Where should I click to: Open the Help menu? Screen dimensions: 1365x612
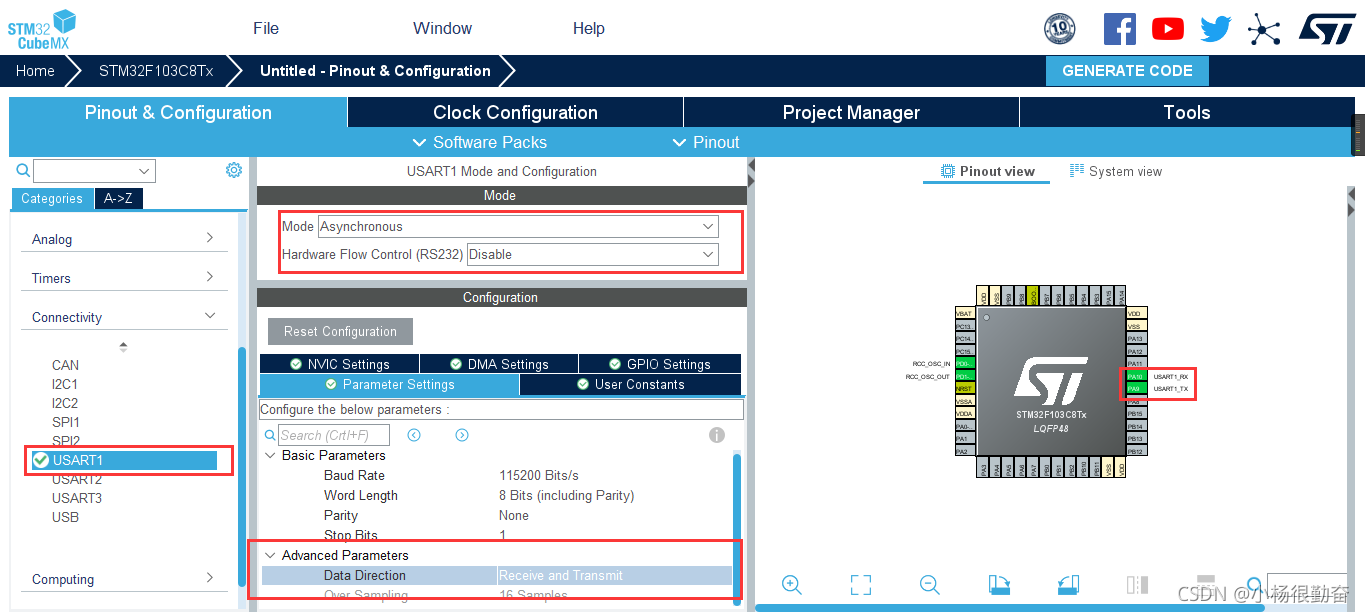point(589,28)
